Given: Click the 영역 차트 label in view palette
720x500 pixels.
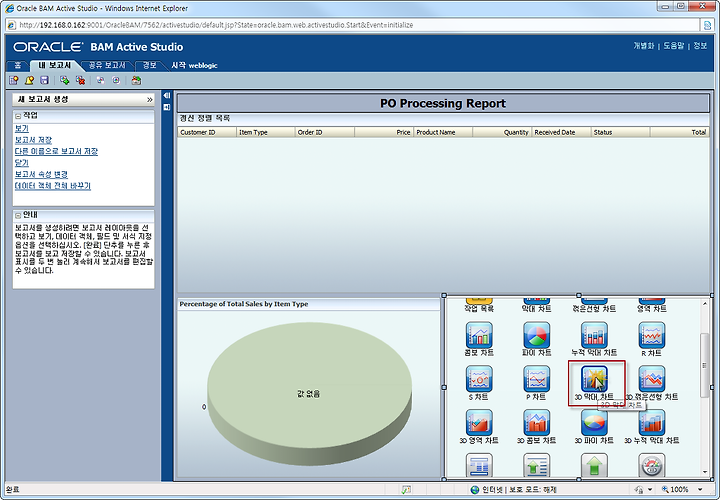Looking at the screenshot, I should coord(652,309).
